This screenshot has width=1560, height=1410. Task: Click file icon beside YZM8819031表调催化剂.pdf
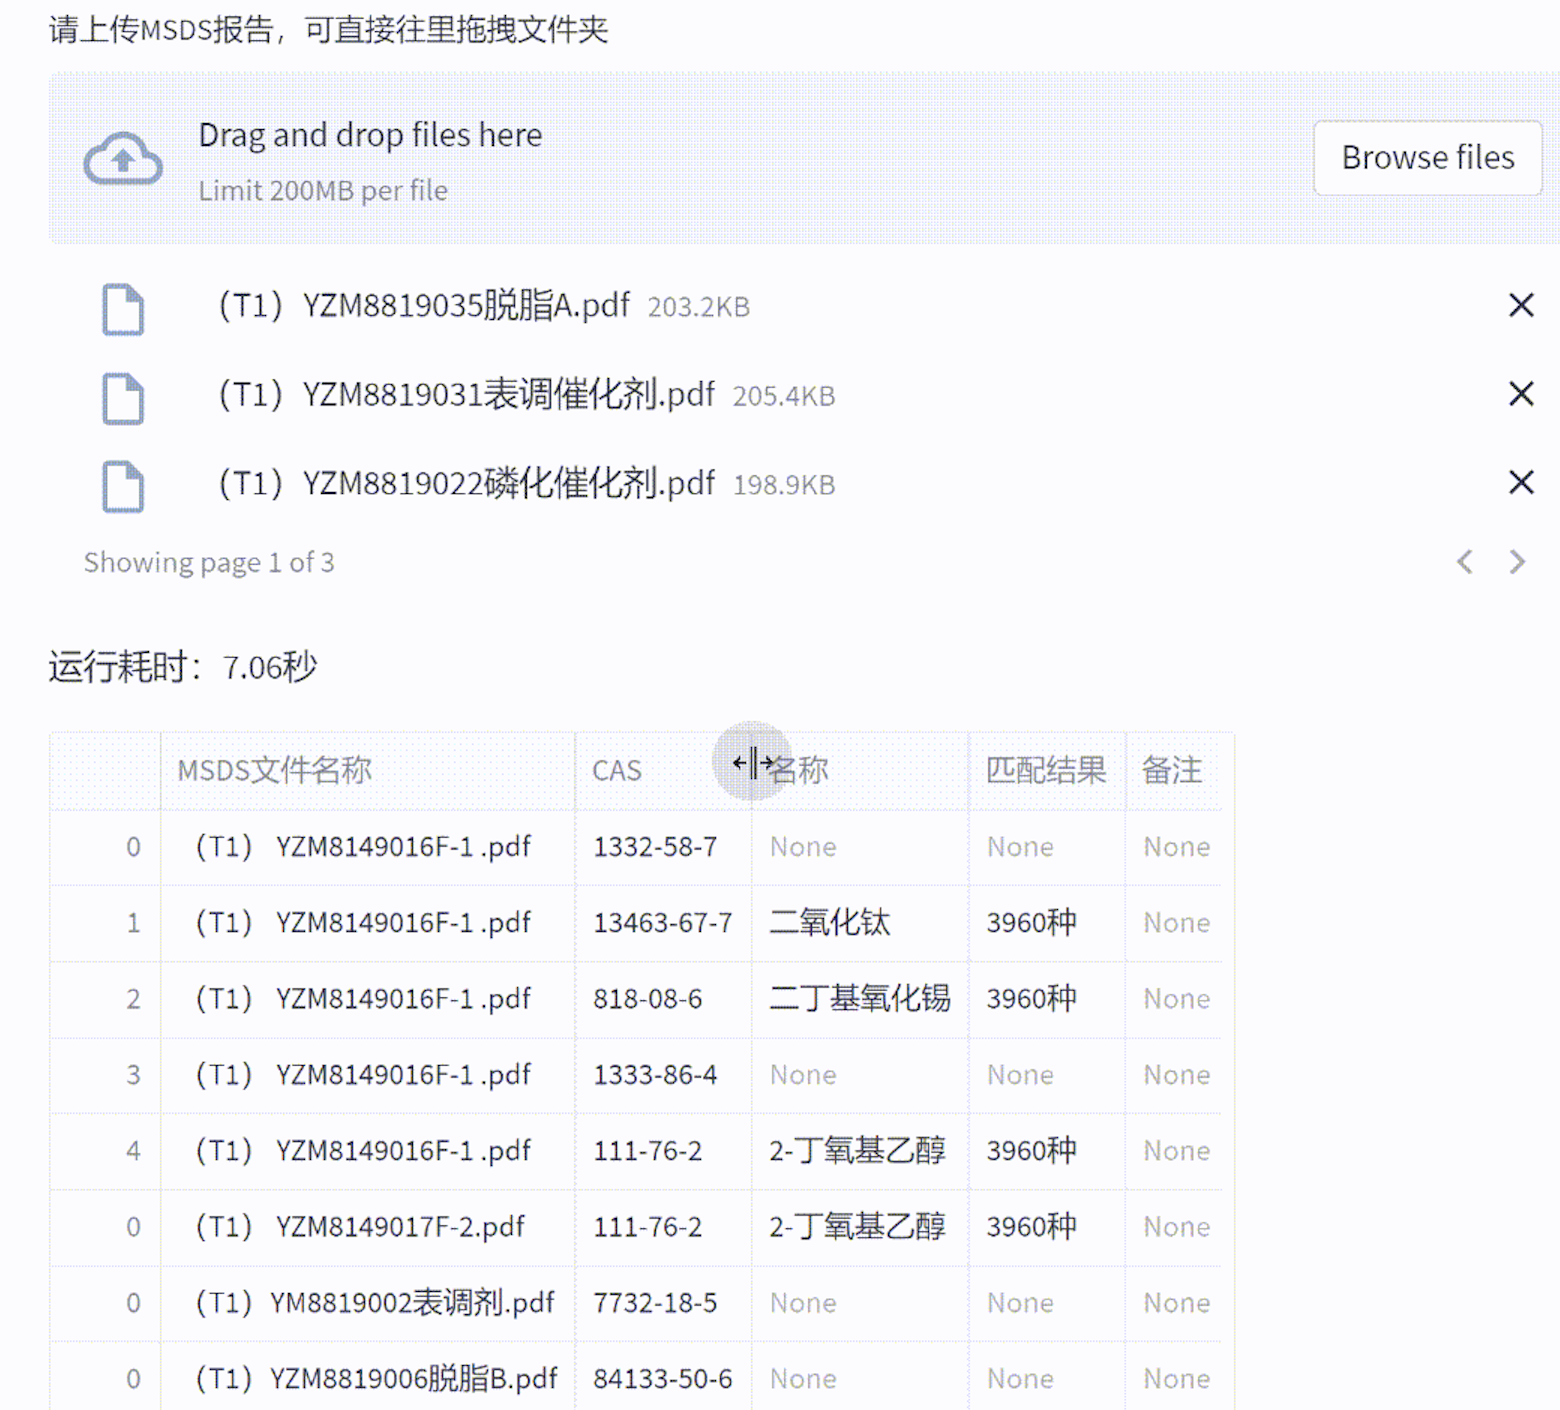click(123, 398)
